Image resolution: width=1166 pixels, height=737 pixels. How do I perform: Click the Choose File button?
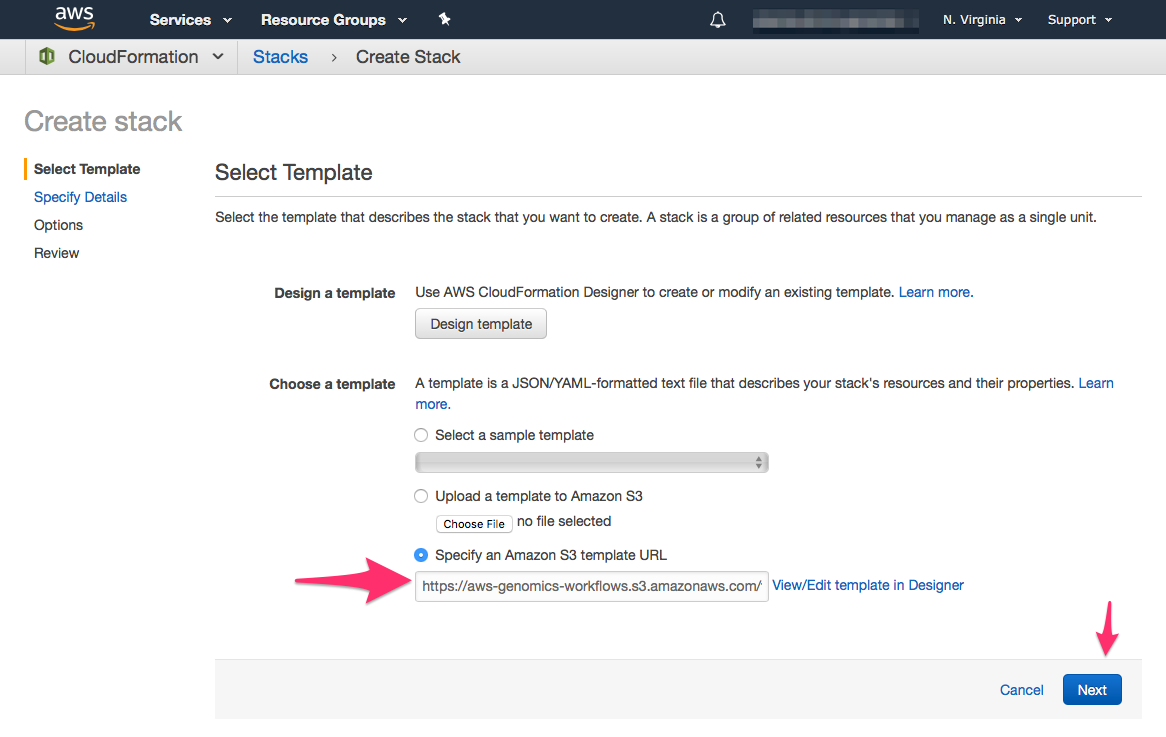click(474, 524)
